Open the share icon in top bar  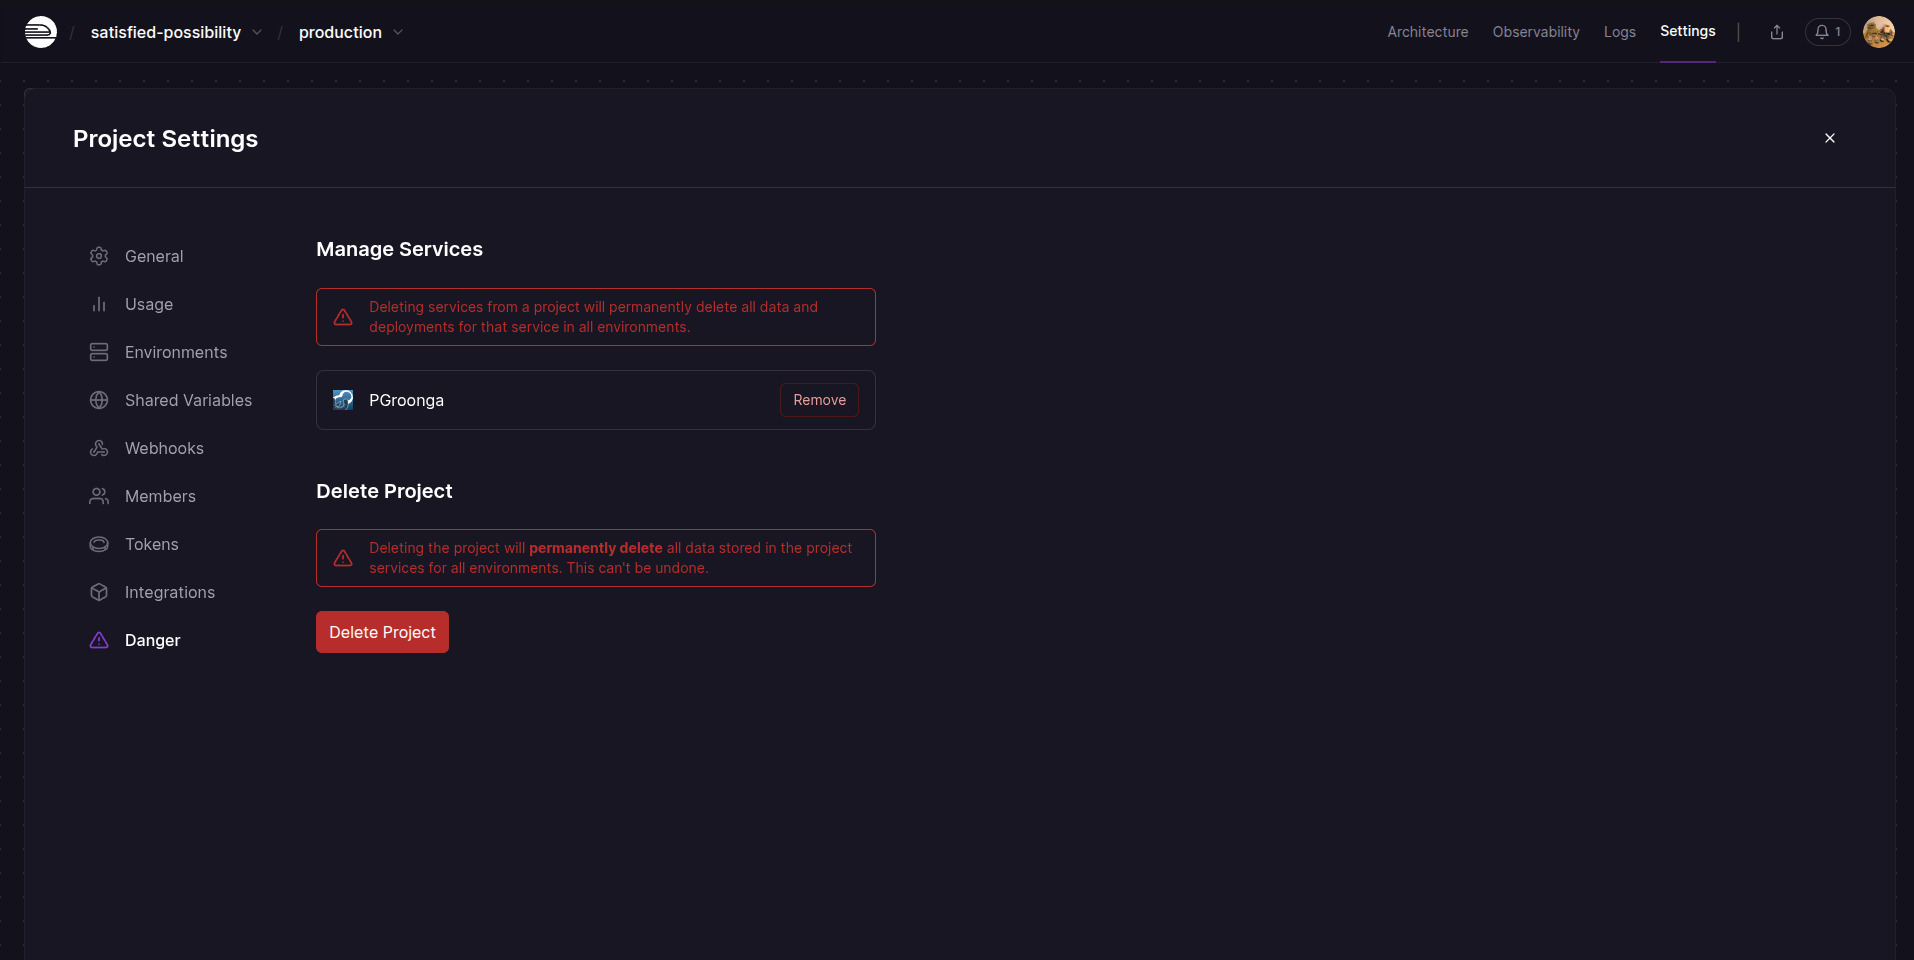1776,32
